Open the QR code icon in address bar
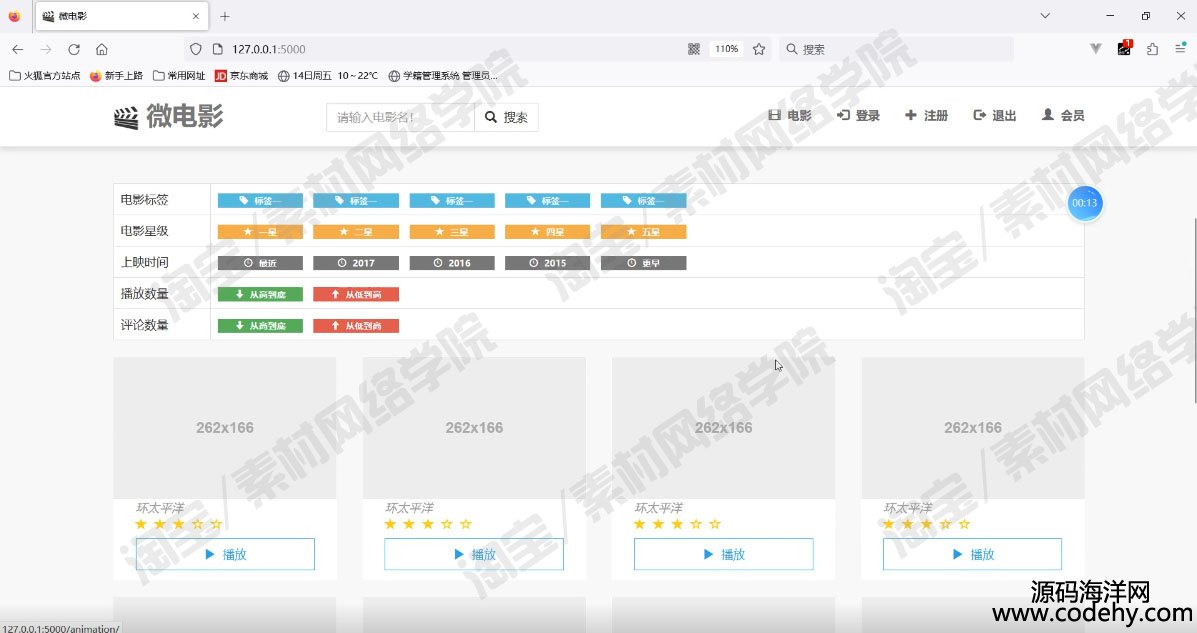The height and width of the screenshot is (633, 1197). tap(694, 49)
